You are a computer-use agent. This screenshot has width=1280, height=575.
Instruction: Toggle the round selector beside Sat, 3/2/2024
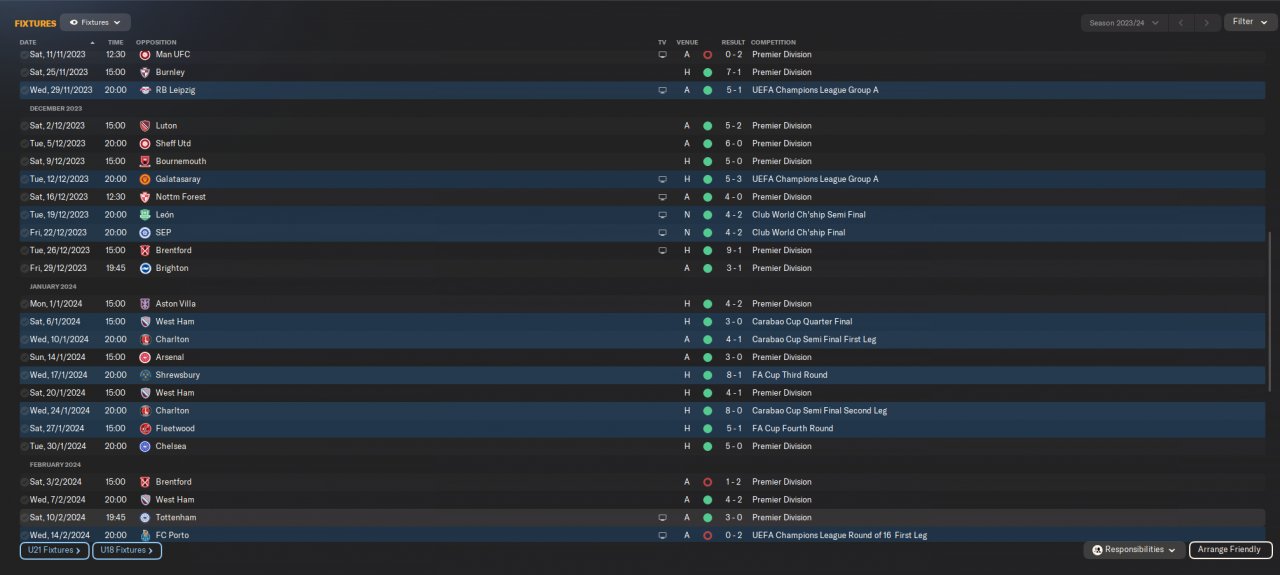pos(24,482)
